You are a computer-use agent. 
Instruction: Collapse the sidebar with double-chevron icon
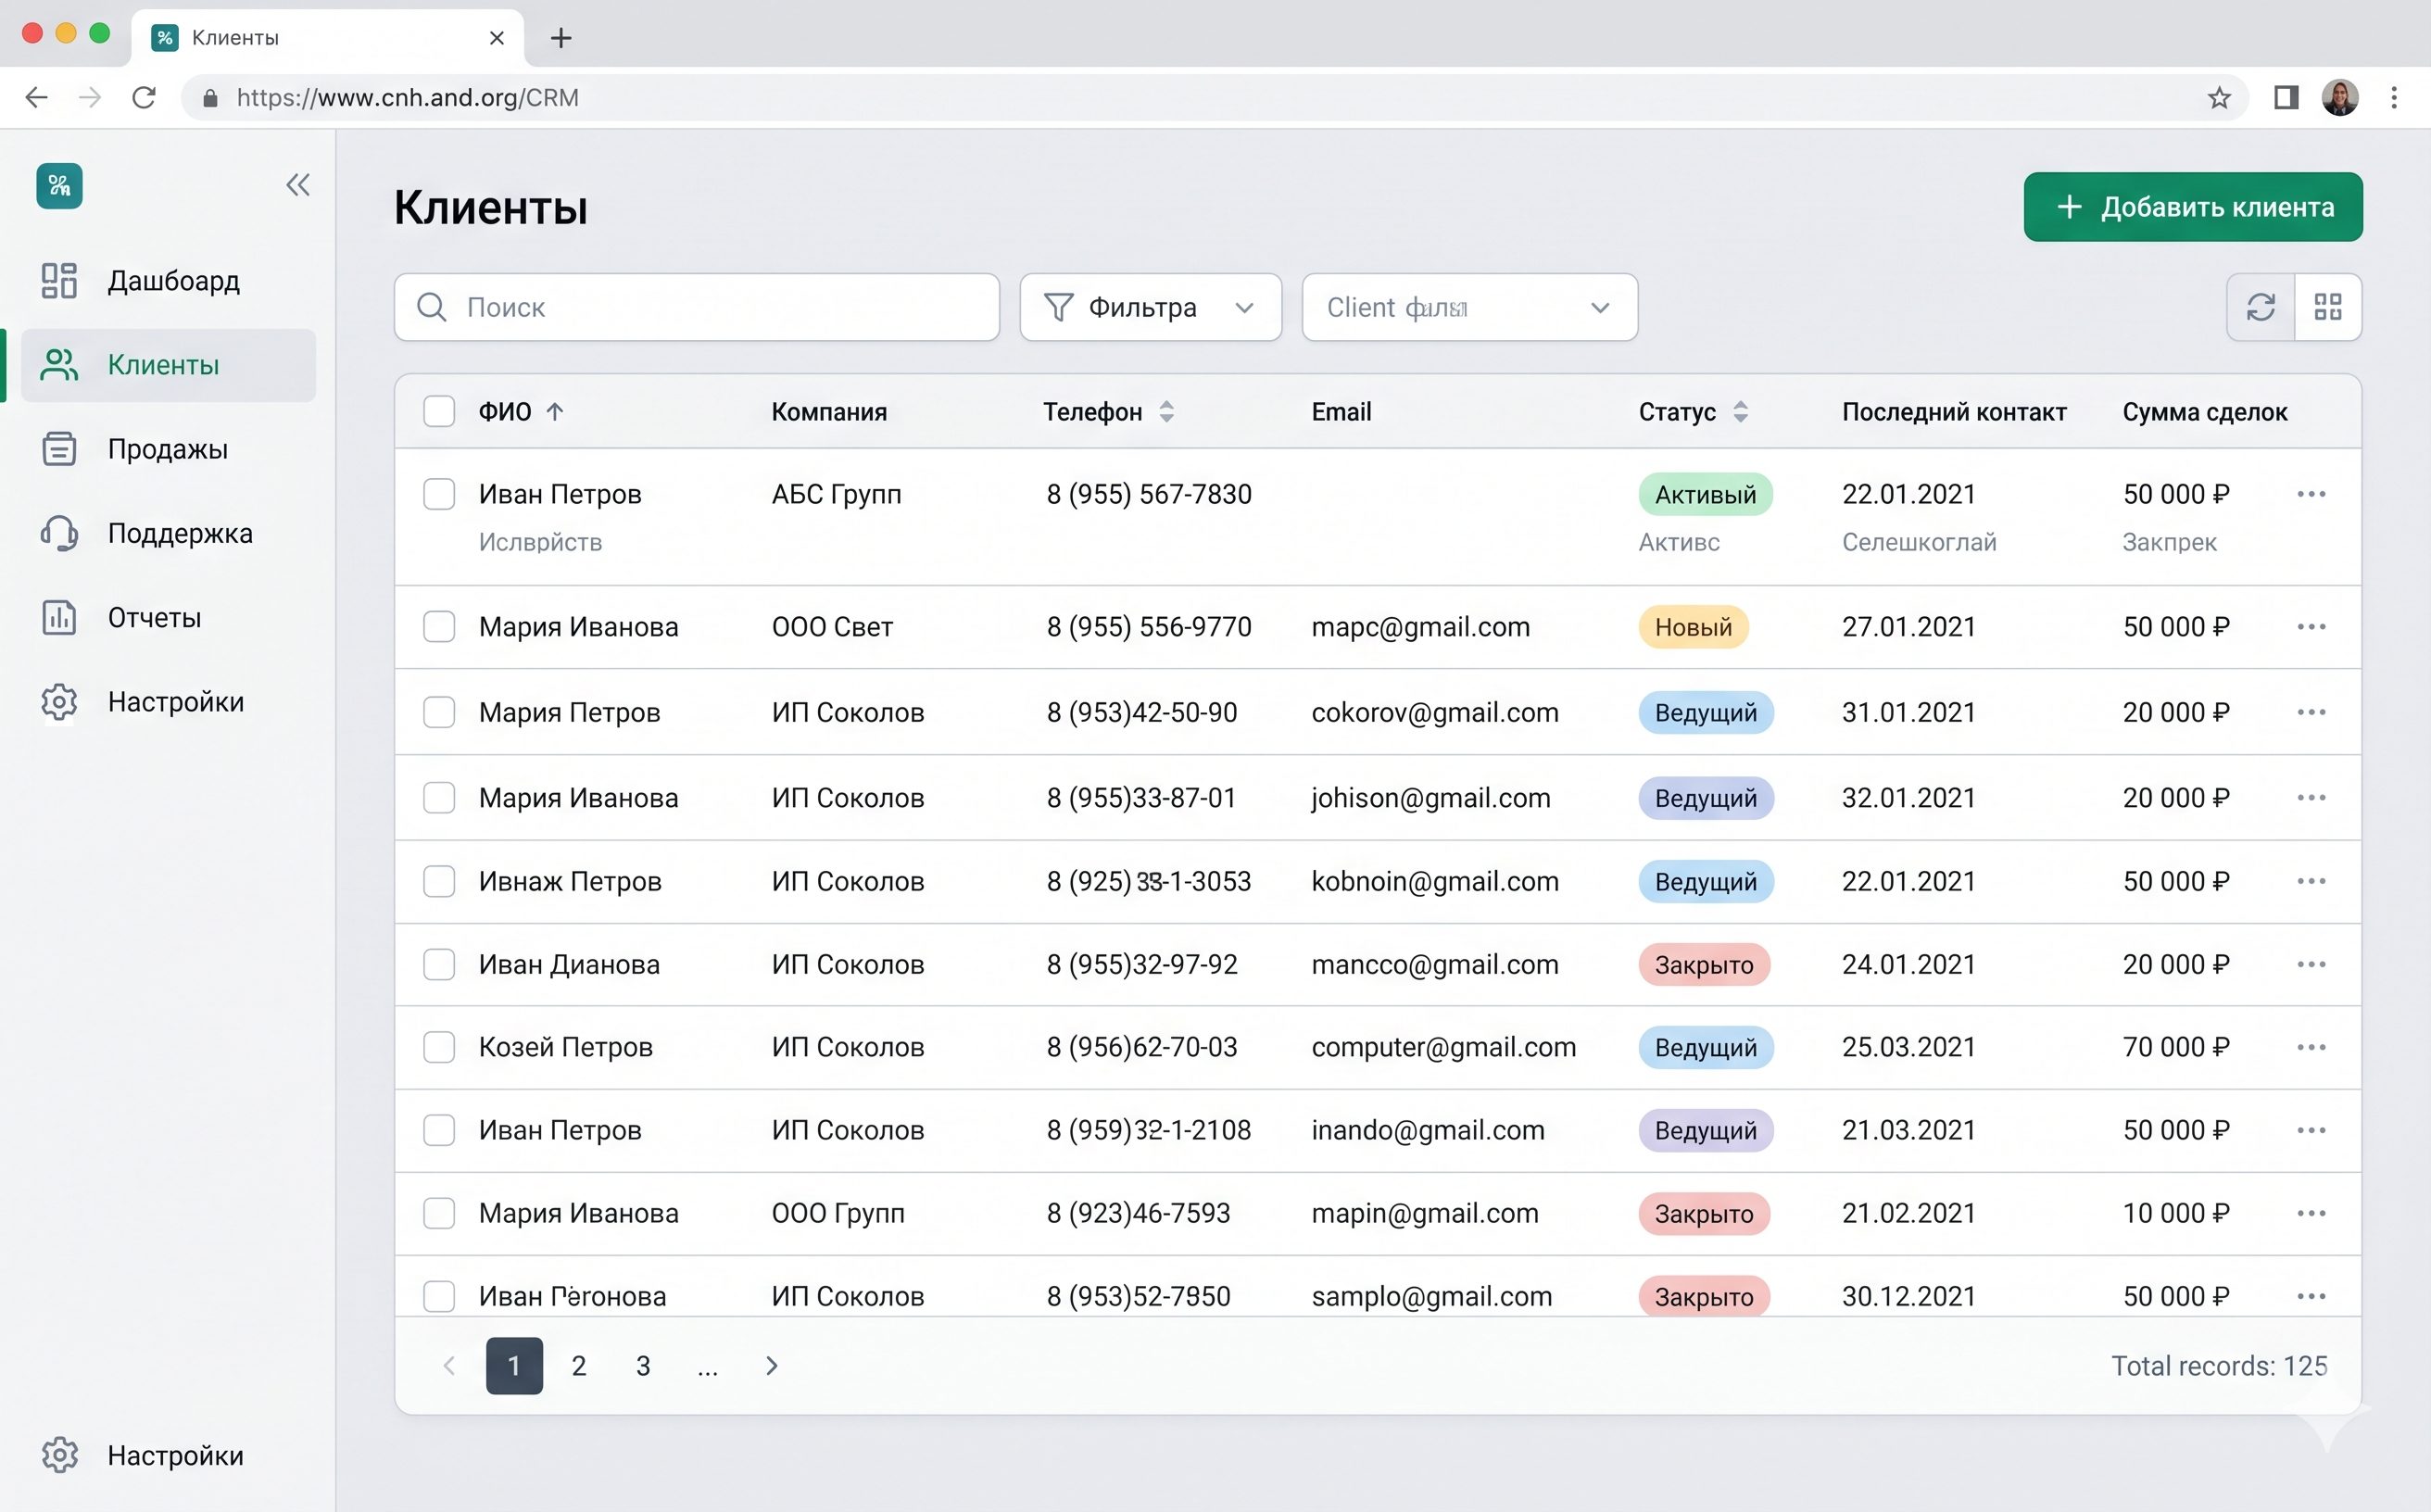point(298,185)
